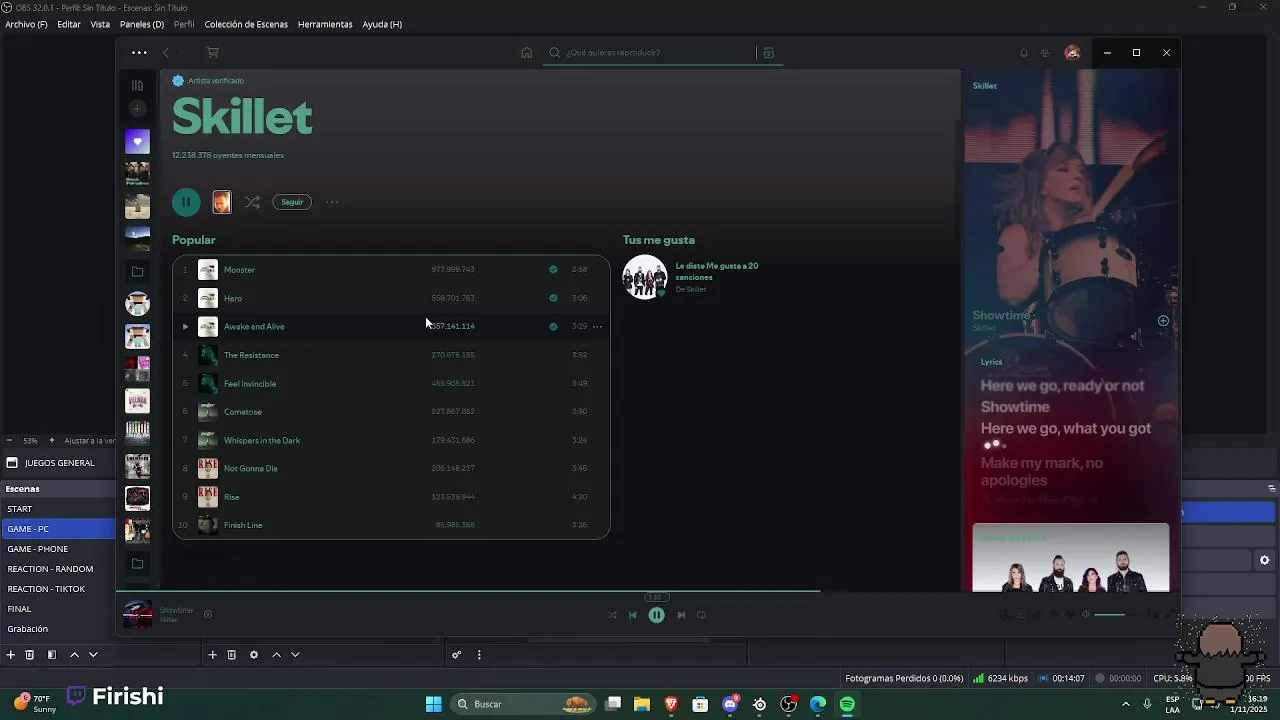This screenshot has height=720, width=1280.
Task: Add a scene with the OBS plus icon
Action: tap(10, 655)
